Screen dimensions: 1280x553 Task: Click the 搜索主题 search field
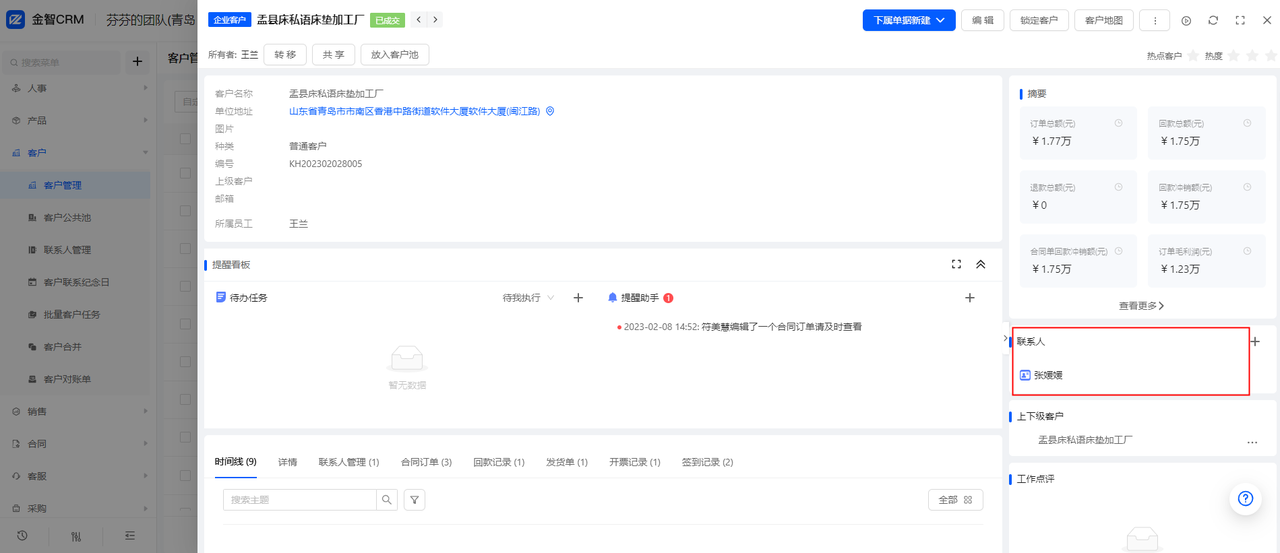pyautogui.click(x=300, y=500)
